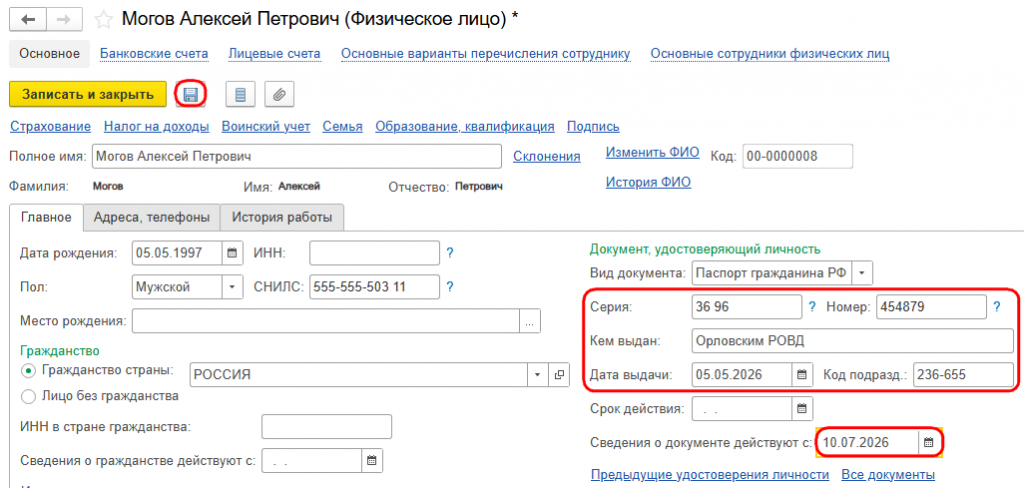Open the Подпись link
Viewport: 1024px width, 488px height.
pyautogui.click(x=593, y=127)
